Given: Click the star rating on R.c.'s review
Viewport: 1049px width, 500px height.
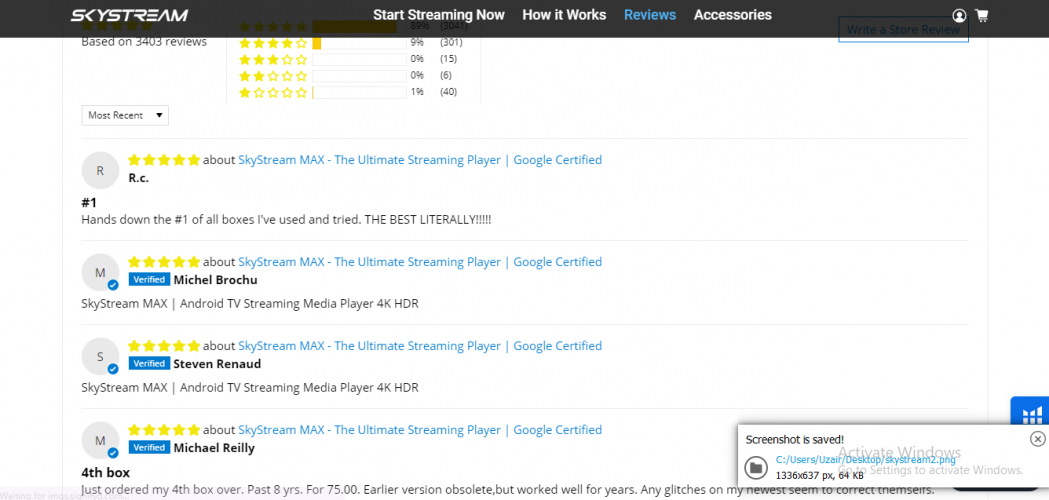Looking at the screenshot, I should click(x=164, y=160).
